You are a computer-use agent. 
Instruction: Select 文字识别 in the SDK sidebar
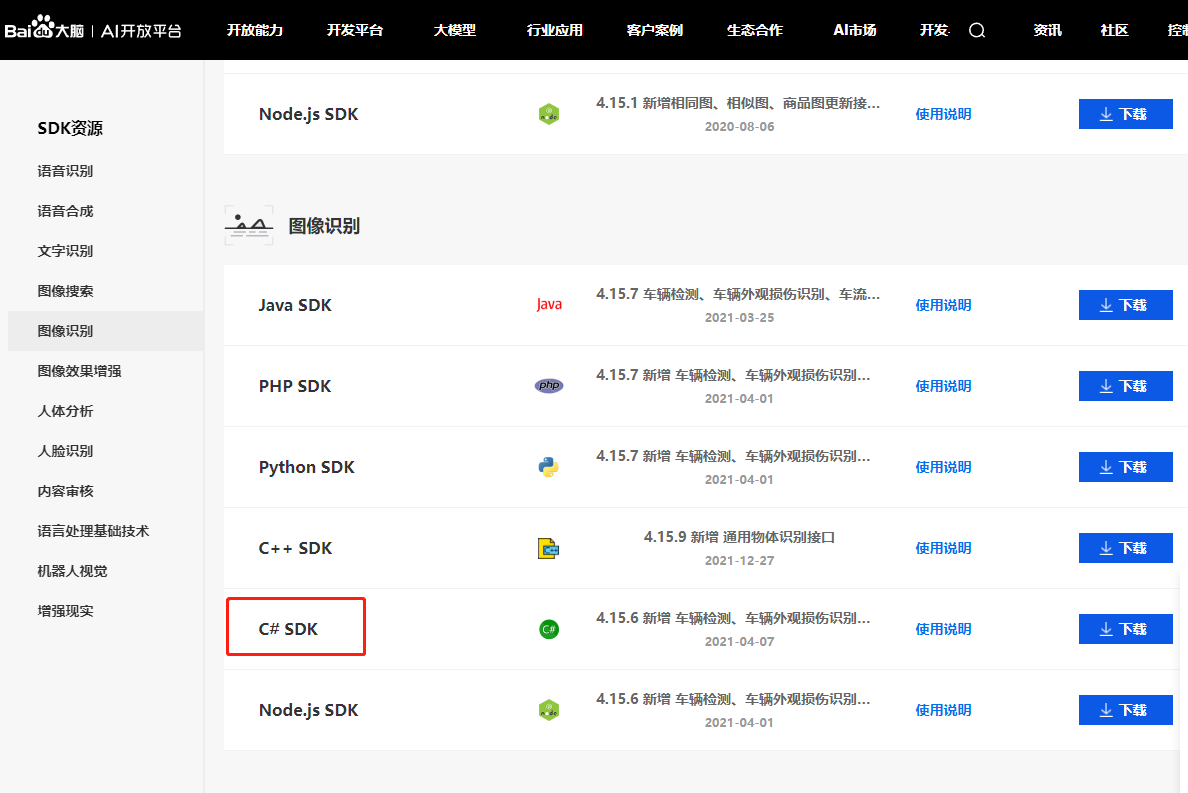[x=65, y=251]
